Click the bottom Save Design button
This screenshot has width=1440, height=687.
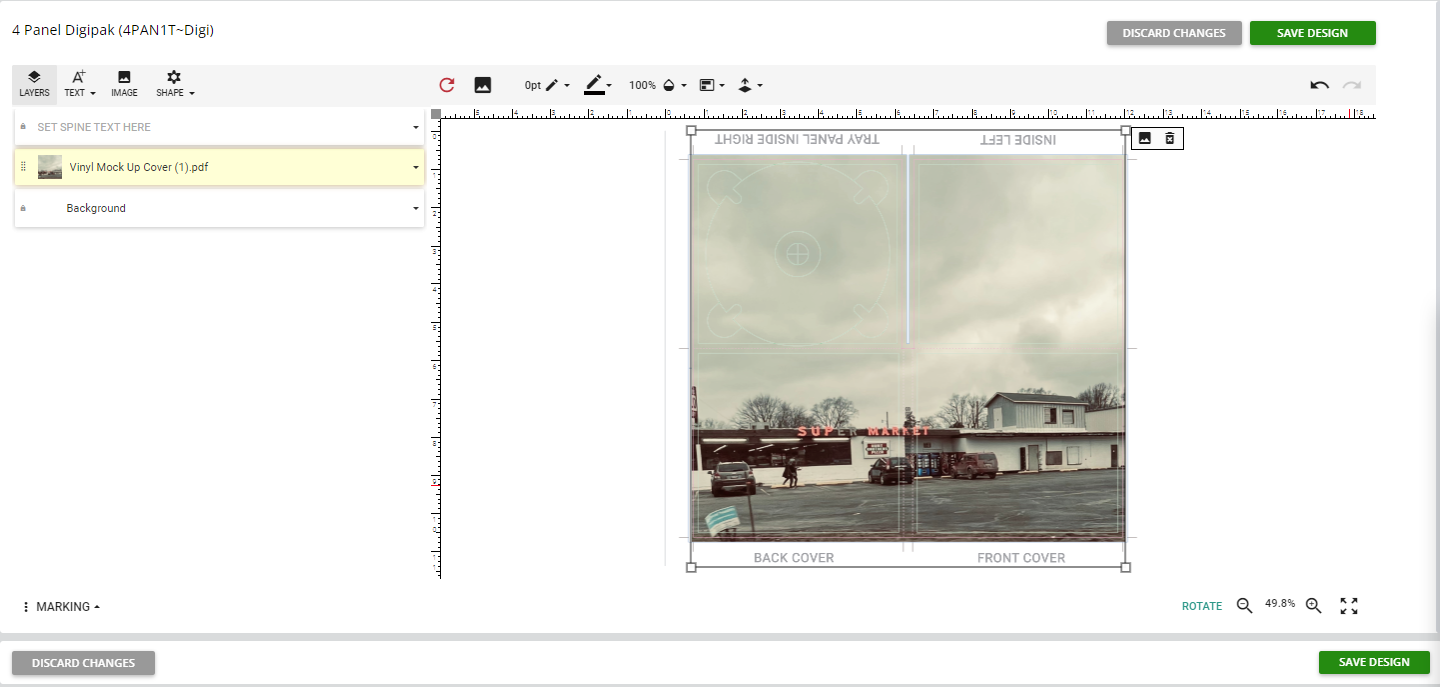point(1374,662)
